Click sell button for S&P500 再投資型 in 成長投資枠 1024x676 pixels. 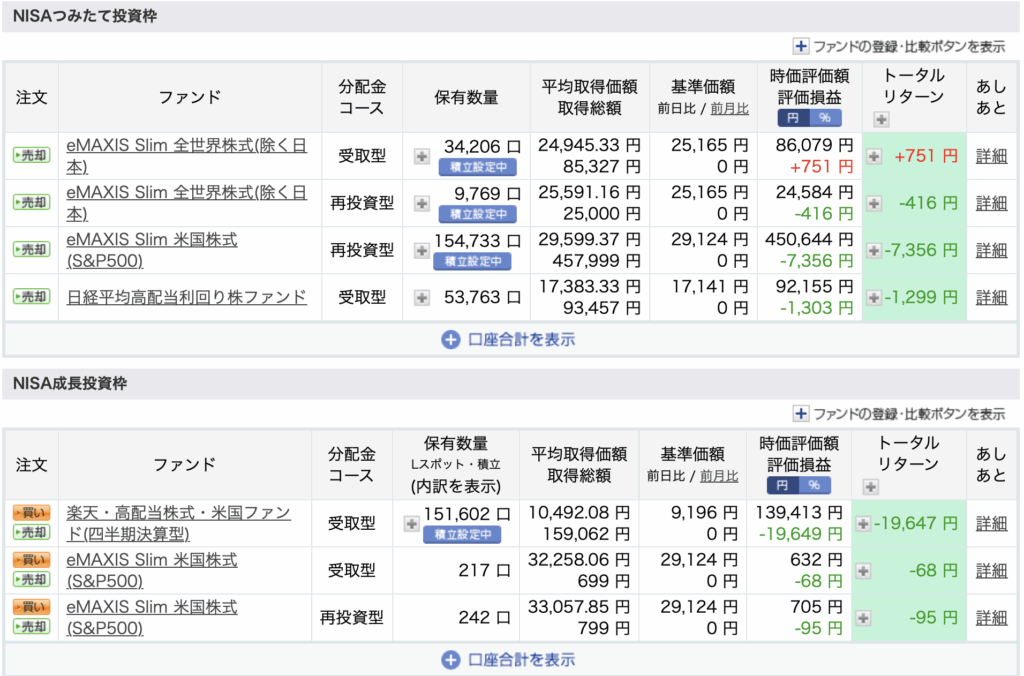click(x=31, y=627)
